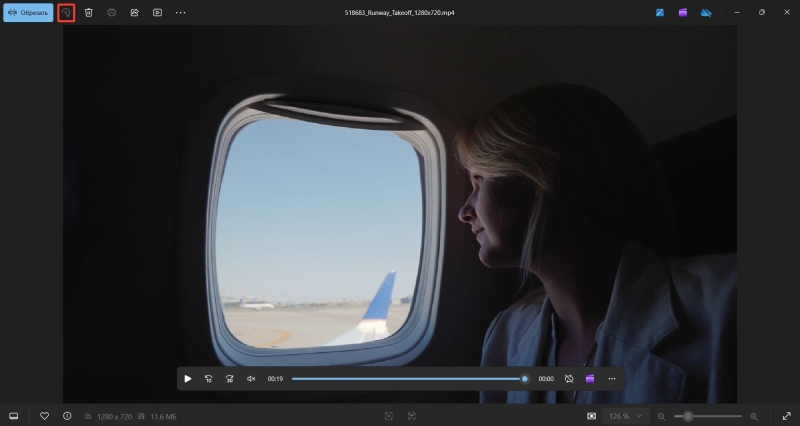Open file info with the info icon
The image size is (800, 426).
tap(67, 416)
